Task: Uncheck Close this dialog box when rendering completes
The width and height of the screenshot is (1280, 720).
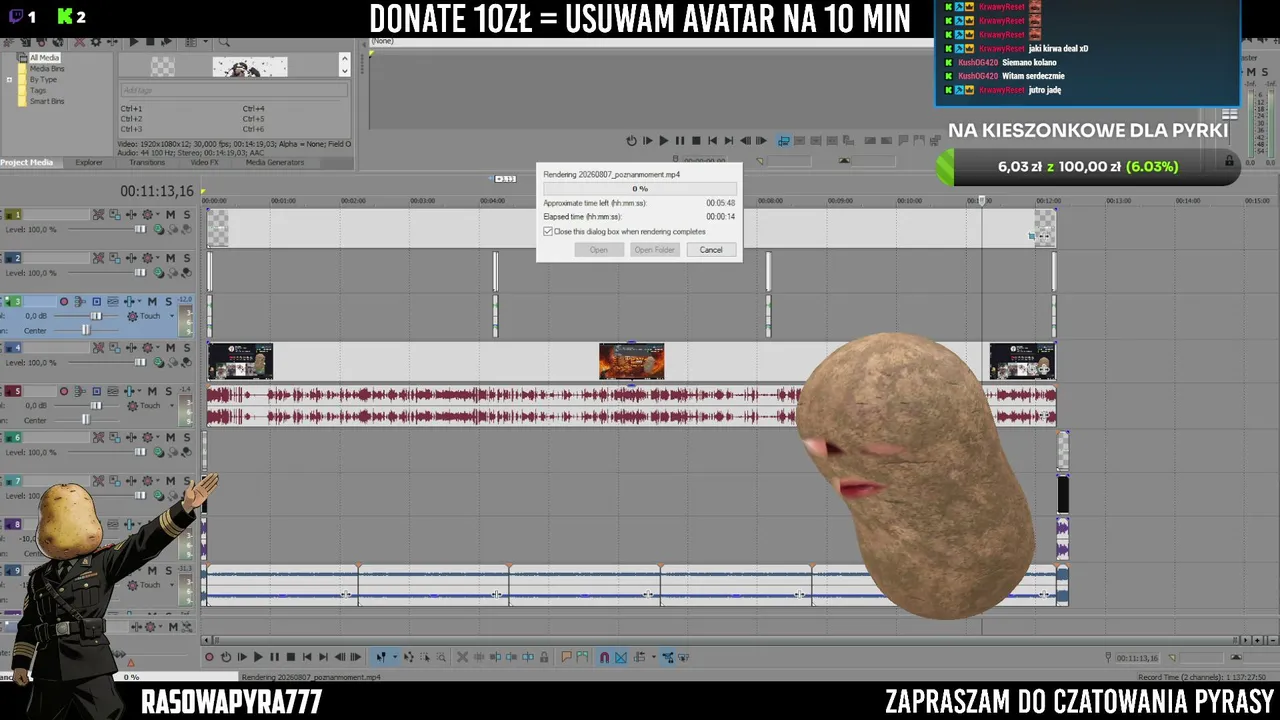Action: click(548, 232)
